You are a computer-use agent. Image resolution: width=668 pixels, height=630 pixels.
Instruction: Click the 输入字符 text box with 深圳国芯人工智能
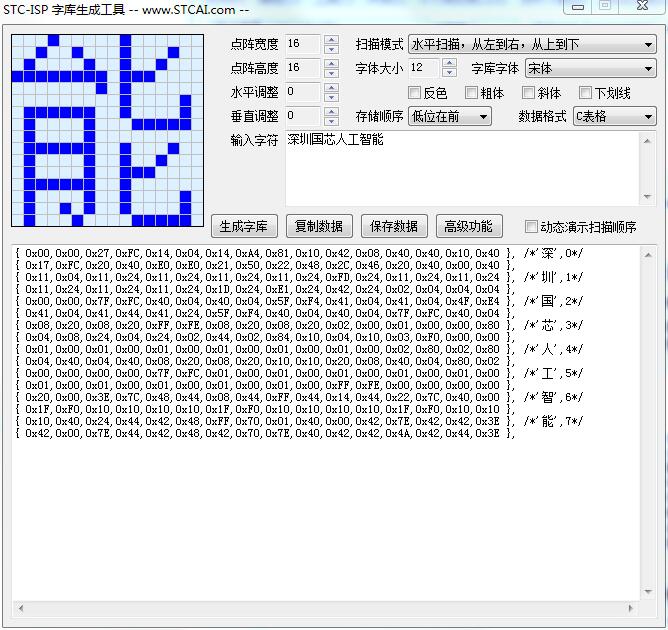click(462, 169)
